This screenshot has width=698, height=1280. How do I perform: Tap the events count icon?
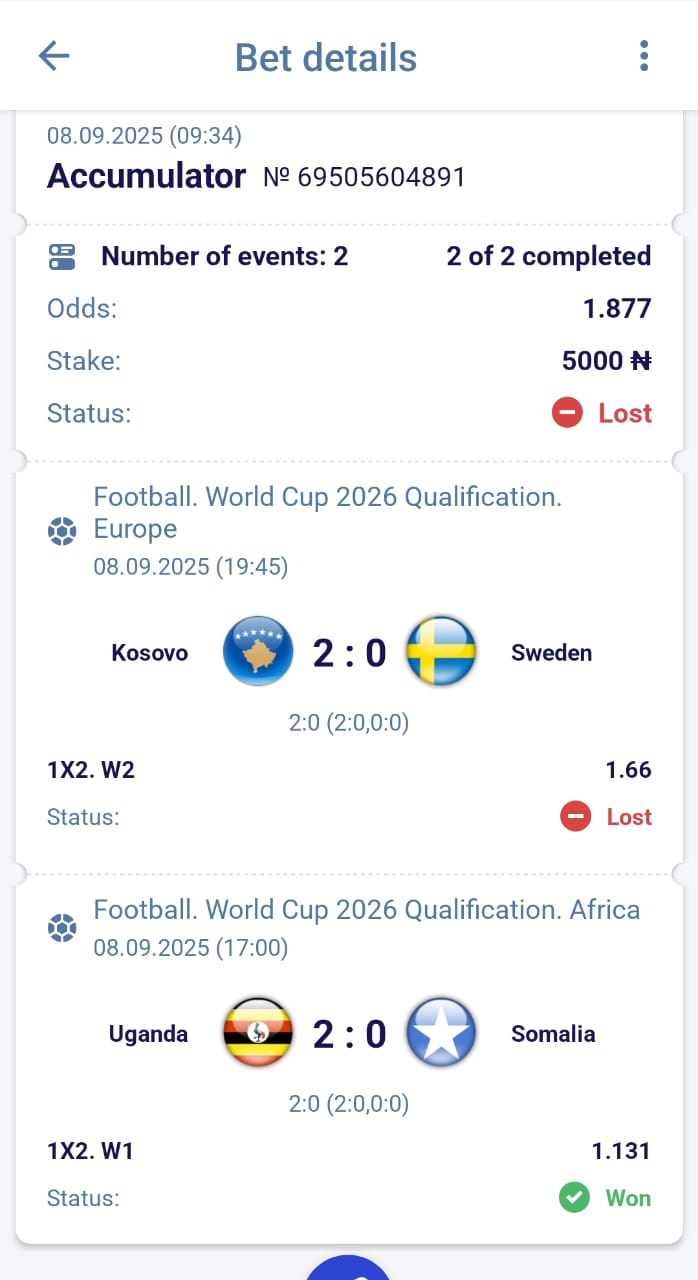pos(62,257)
